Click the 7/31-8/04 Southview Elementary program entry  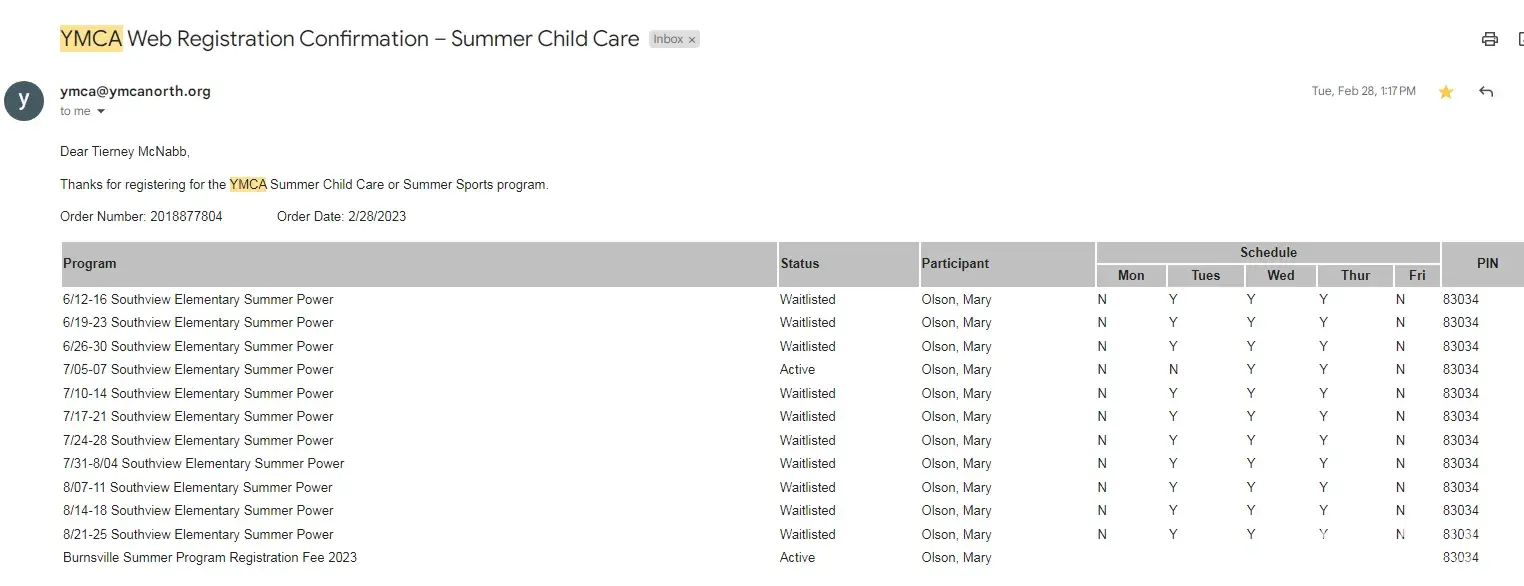coord(203,464)
